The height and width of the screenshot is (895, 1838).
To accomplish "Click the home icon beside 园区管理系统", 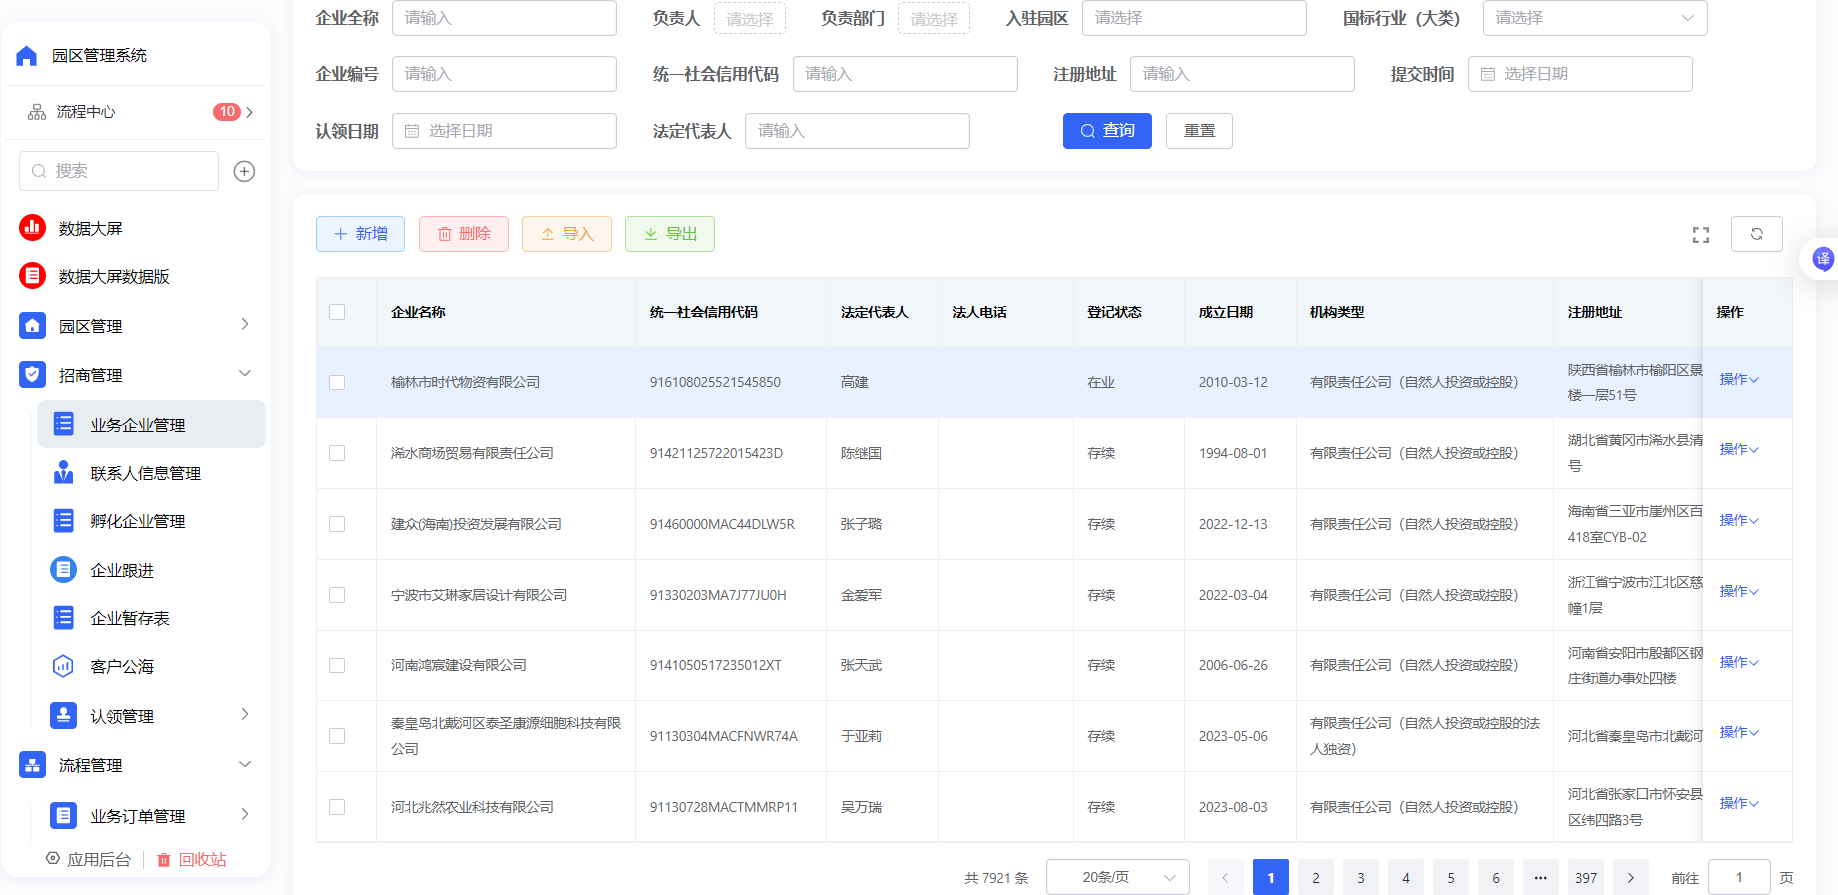I will [x=27, y=56].
